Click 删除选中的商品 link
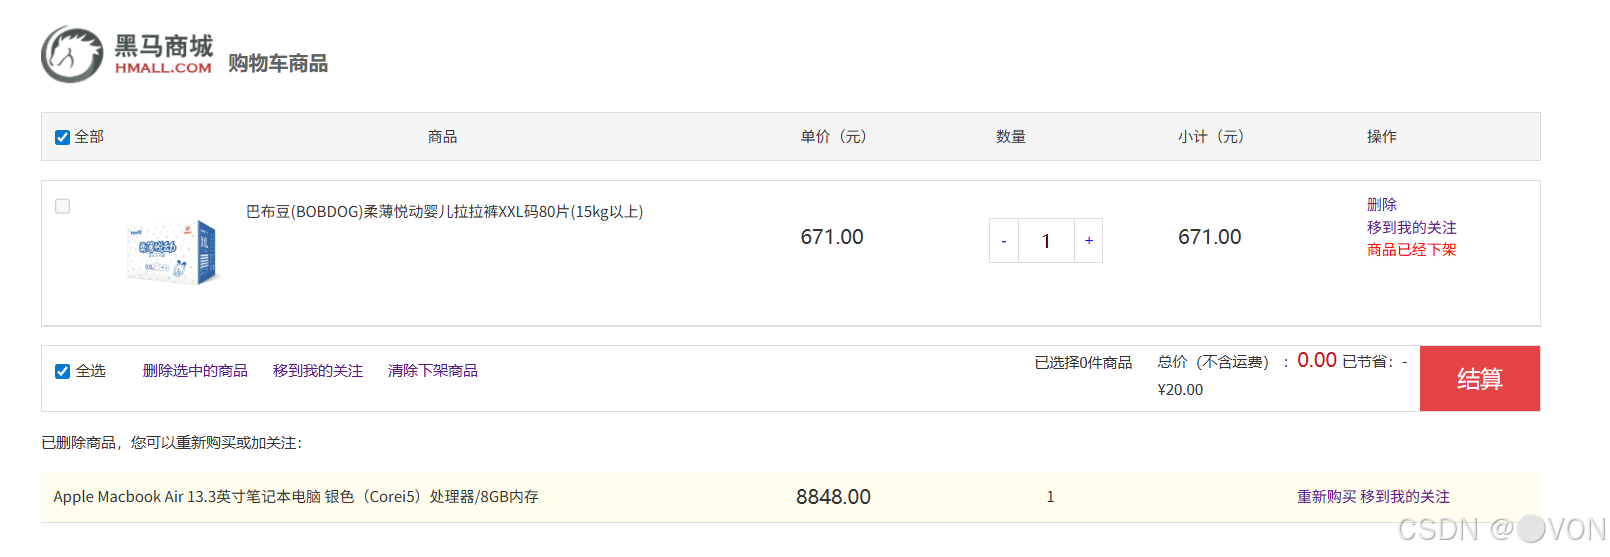1610x557 pixels. coord(195,371)
